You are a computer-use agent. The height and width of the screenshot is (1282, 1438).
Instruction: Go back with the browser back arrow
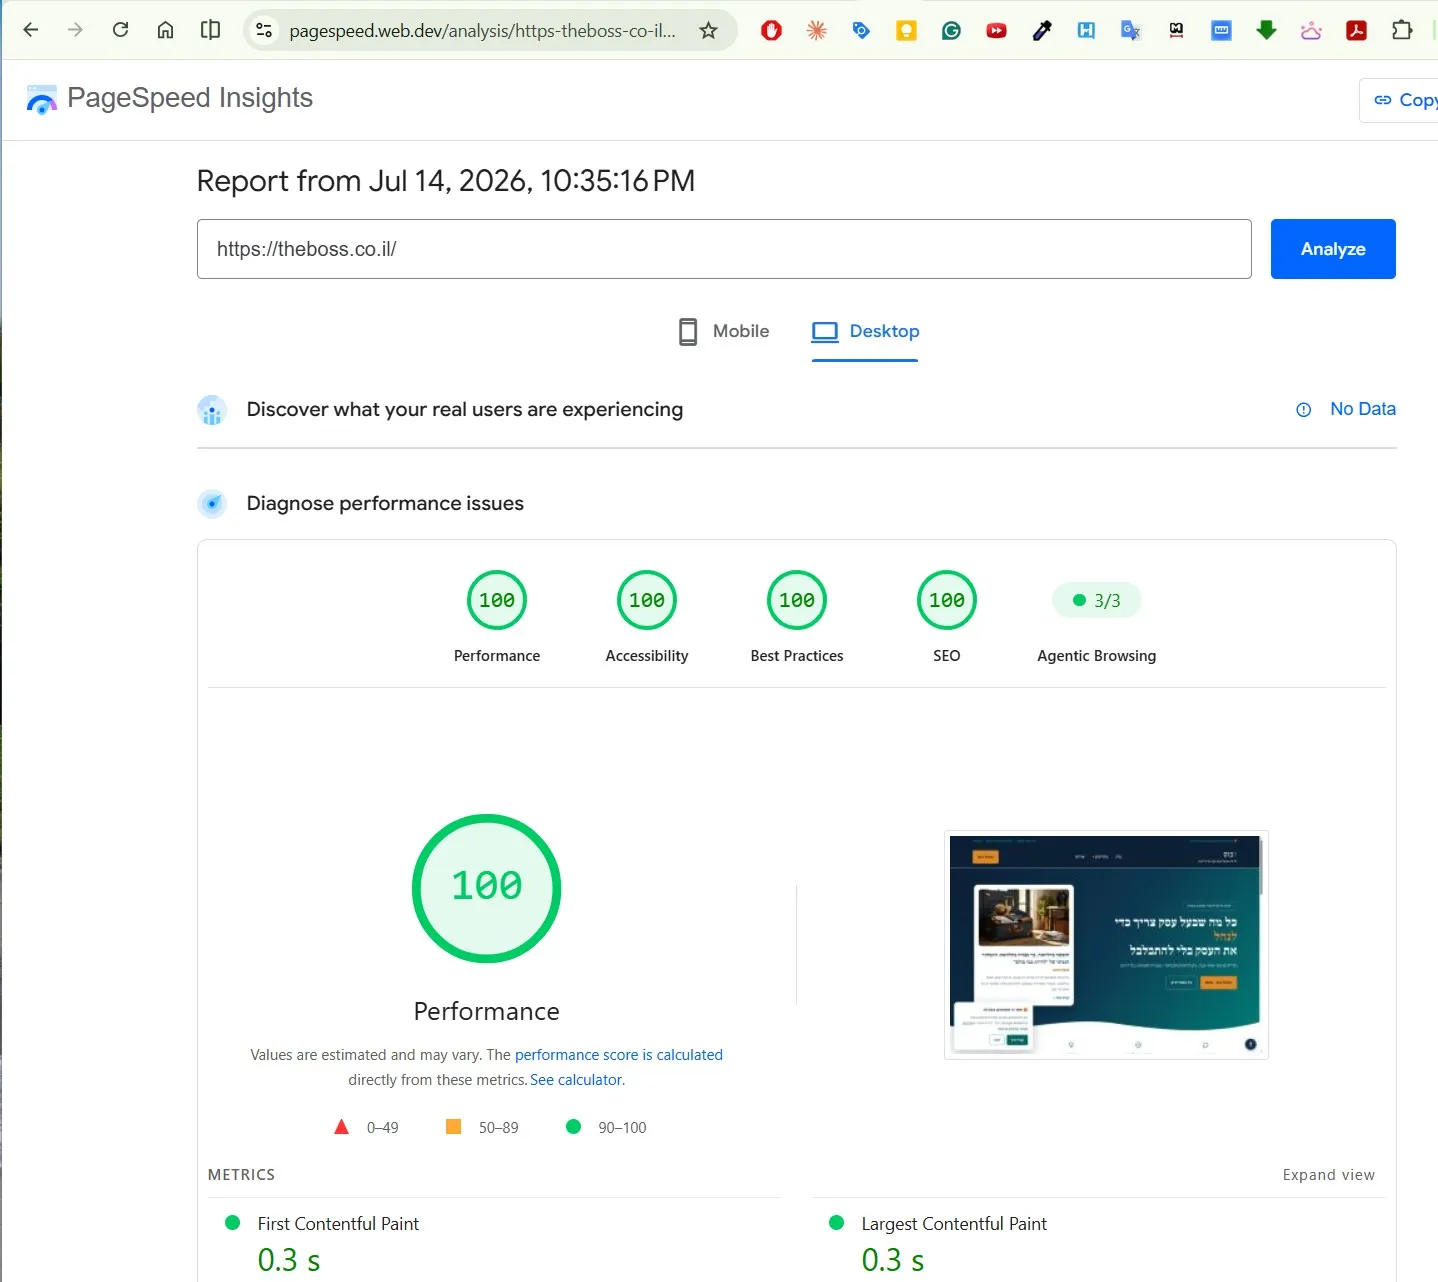pyautogui.click(x=31, y=30)
